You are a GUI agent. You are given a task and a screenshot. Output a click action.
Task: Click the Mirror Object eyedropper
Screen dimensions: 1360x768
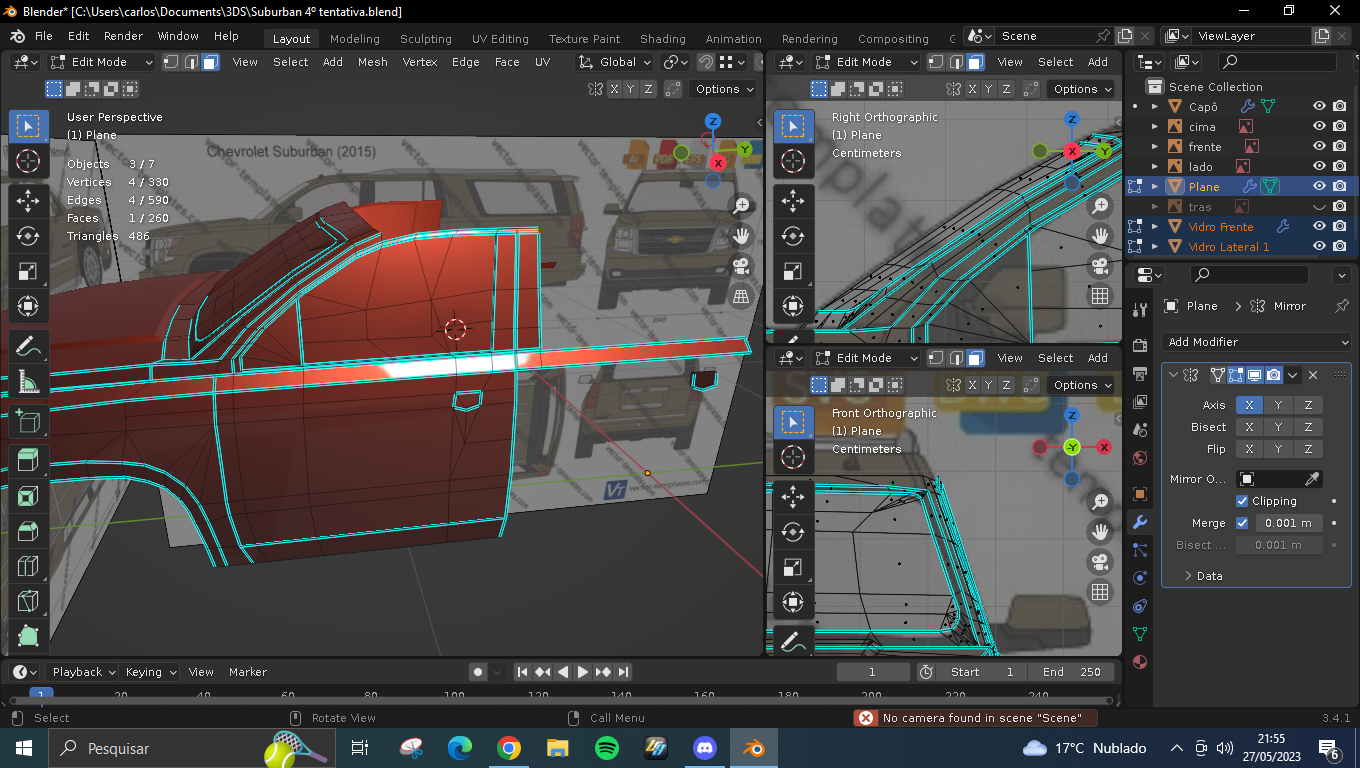[1312, 479]
